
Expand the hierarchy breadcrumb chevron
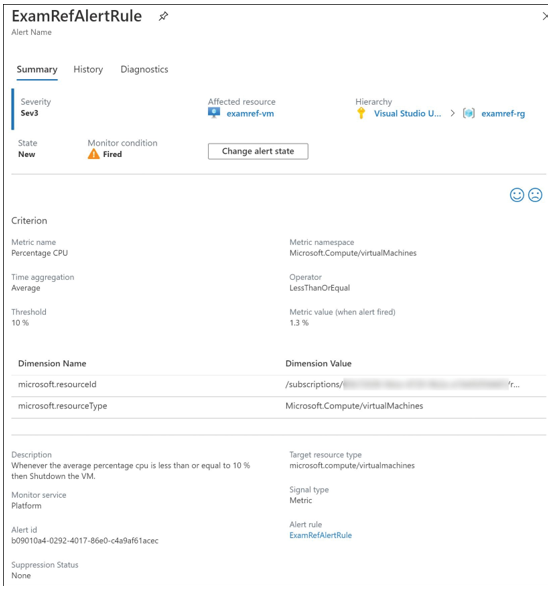pos(452,113)
